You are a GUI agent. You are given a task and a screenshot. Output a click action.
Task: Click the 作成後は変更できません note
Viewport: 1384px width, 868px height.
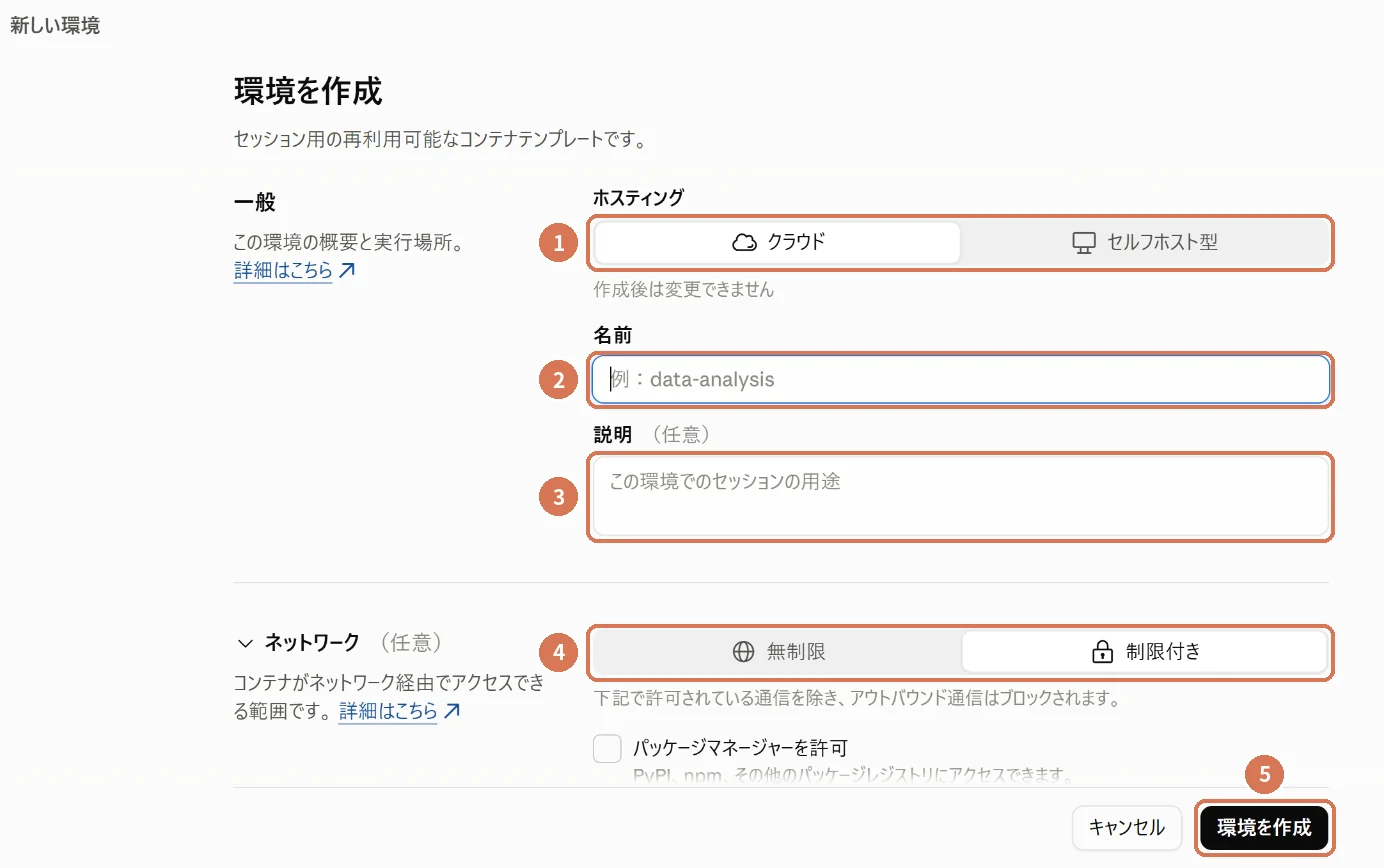click(x=684, y=290)
